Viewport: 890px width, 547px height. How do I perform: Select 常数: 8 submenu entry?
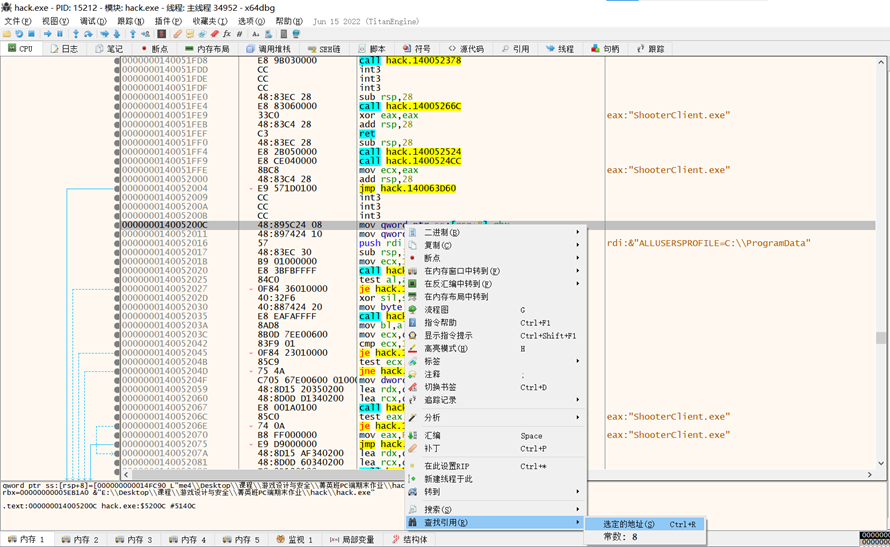point(620,537)
